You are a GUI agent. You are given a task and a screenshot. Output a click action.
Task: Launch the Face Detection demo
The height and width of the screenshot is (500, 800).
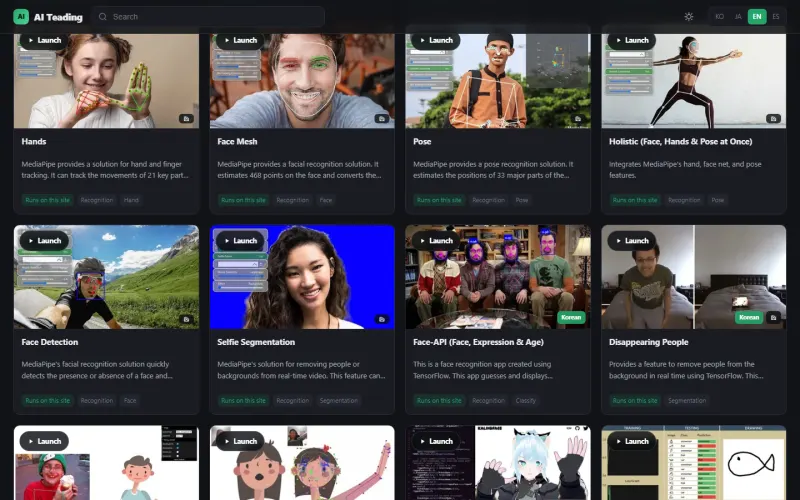point(44,240)
